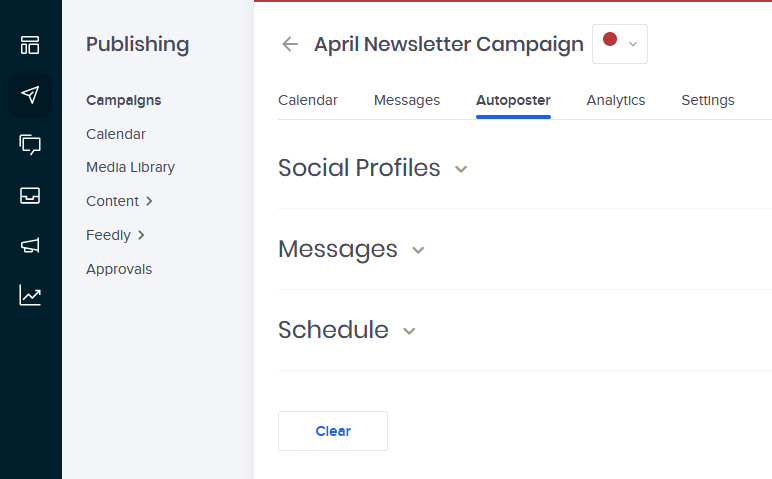Expand the Content submenu

[119, 201]
